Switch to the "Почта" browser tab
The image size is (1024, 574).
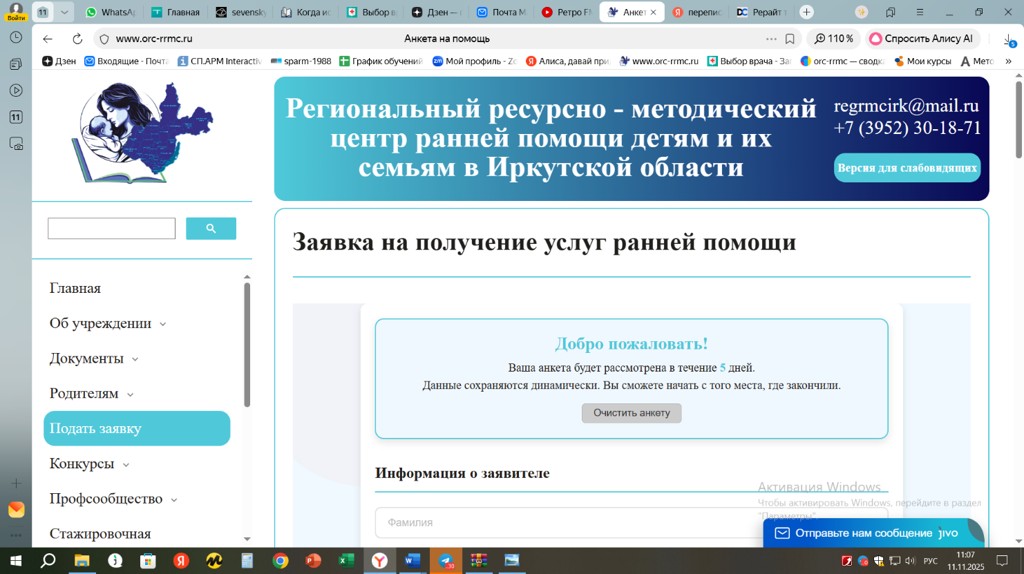tap(497, 12)
